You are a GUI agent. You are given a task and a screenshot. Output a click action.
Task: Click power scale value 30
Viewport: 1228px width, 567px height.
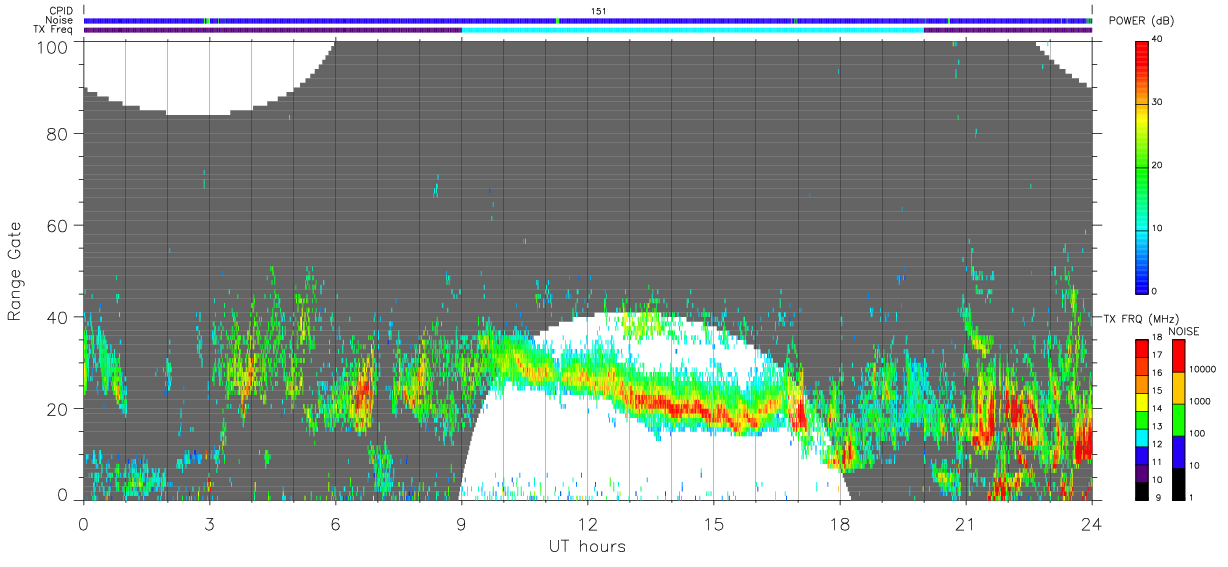[x=1158, y=103]
